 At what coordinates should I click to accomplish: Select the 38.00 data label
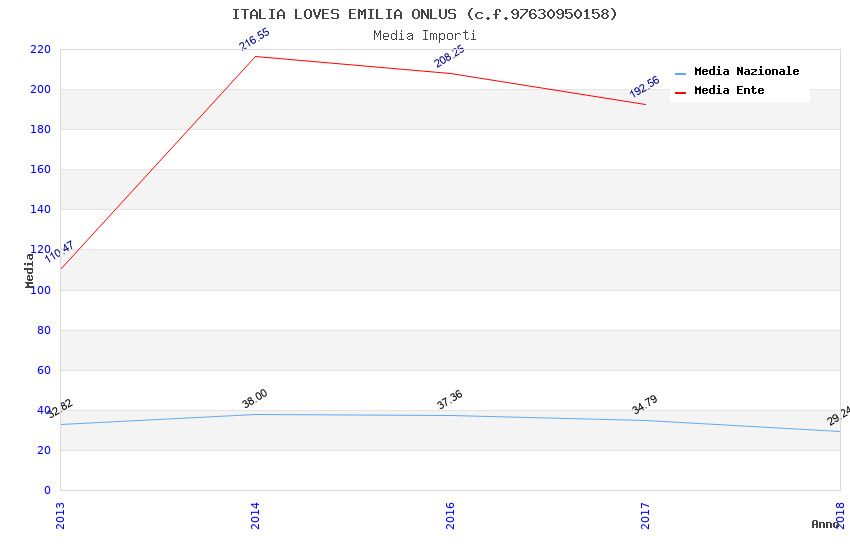[x=255, y=399]
